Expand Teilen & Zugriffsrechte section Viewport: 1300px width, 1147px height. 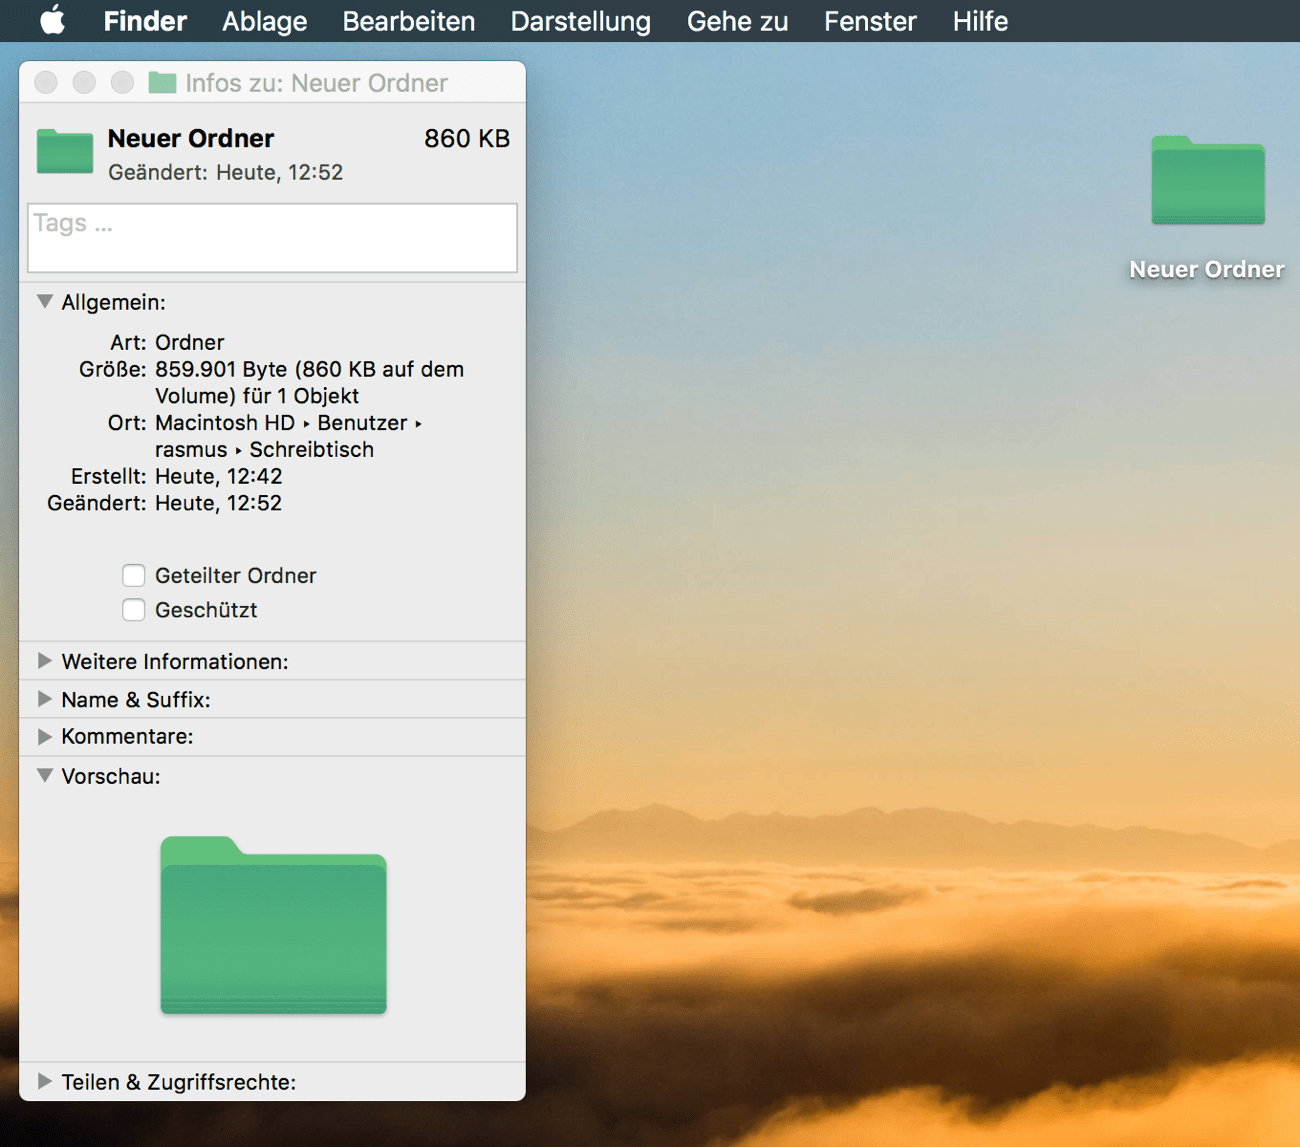pos(45,1081)
